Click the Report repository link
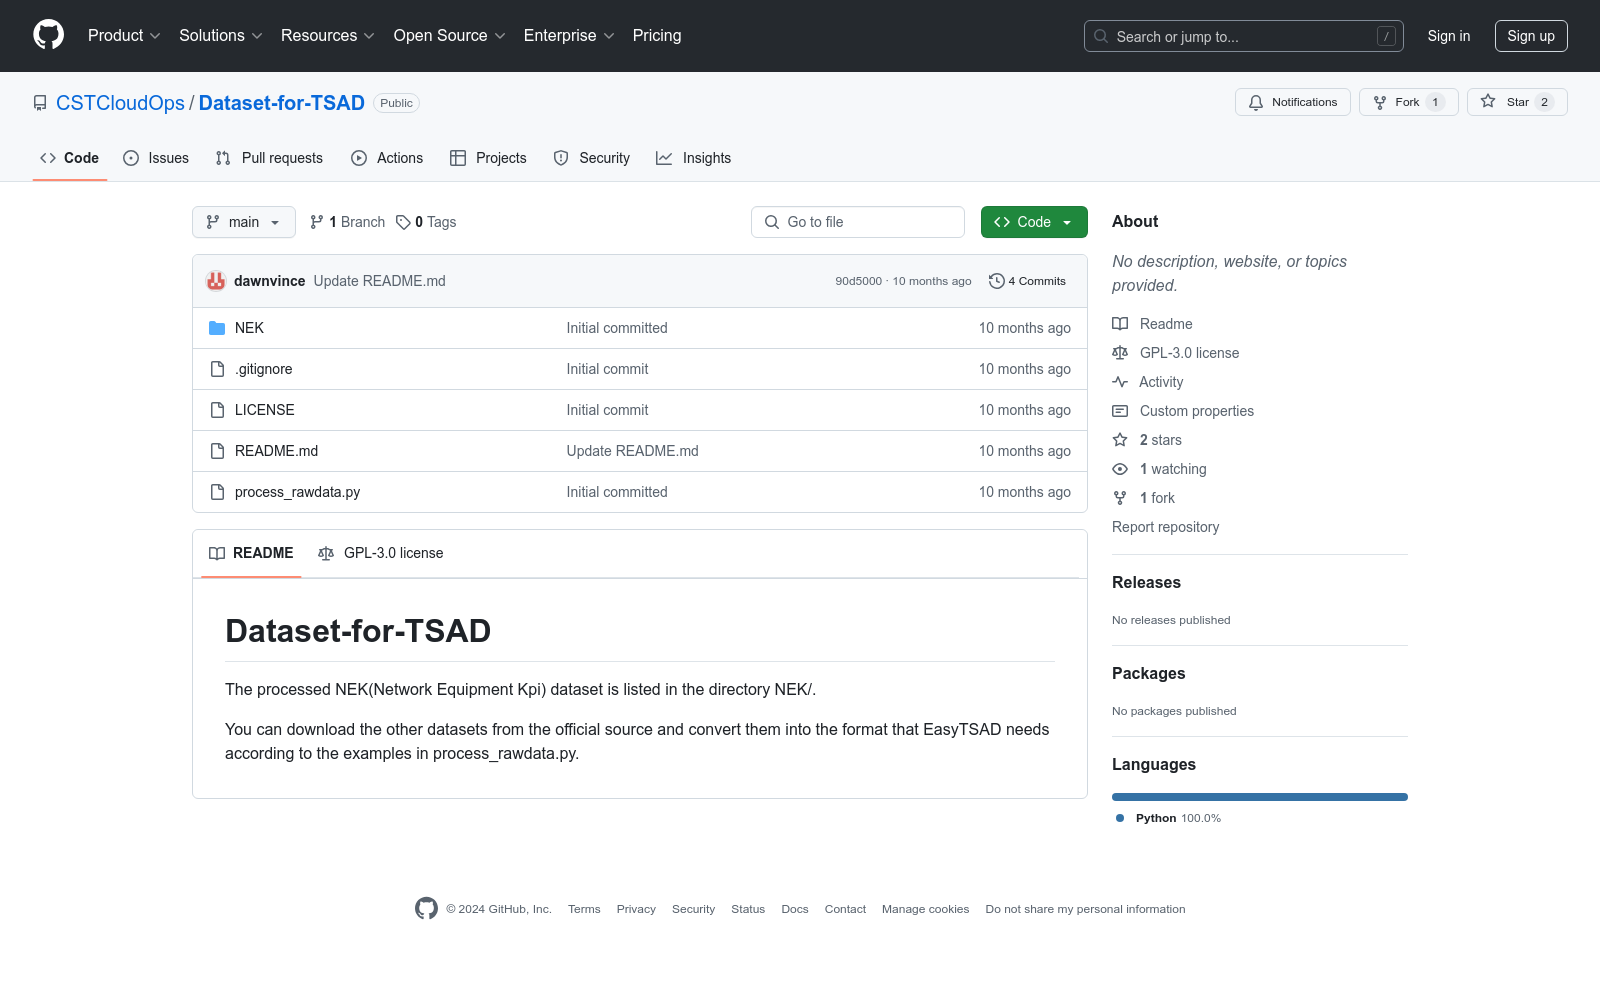Viewport: 1600px width, 1000px height. pos(1166,527)
